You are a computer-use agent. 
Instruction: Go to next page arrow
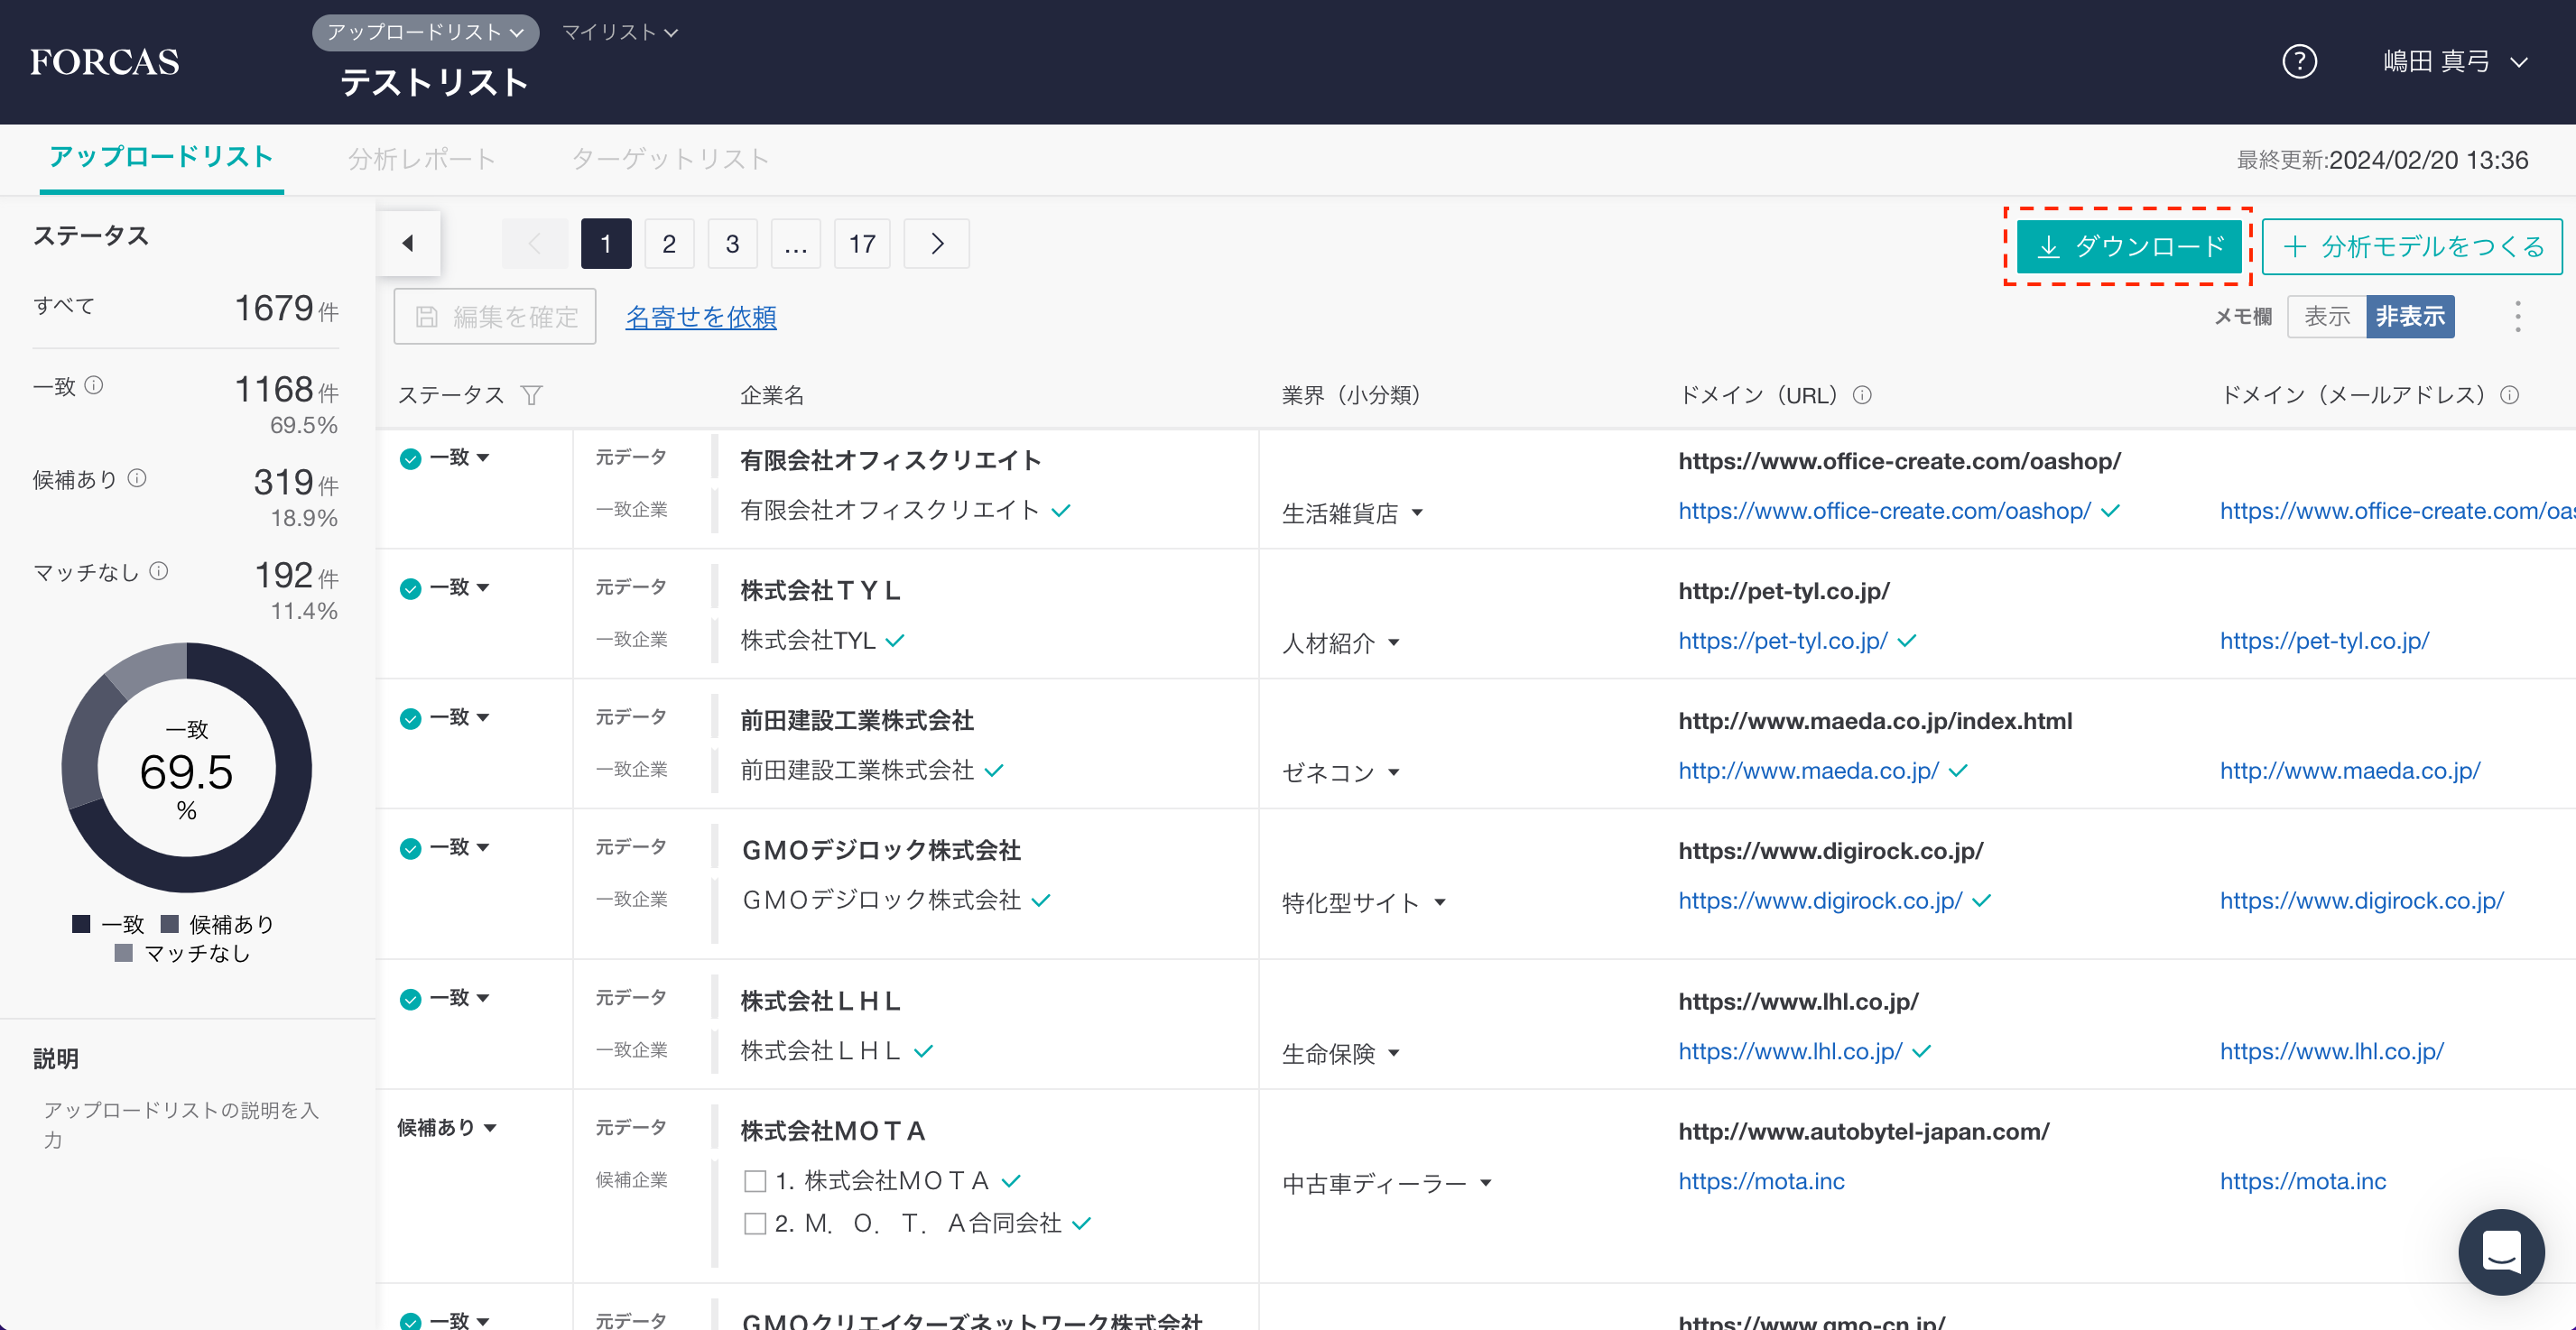pyautogui.click(x=936, y=244)
